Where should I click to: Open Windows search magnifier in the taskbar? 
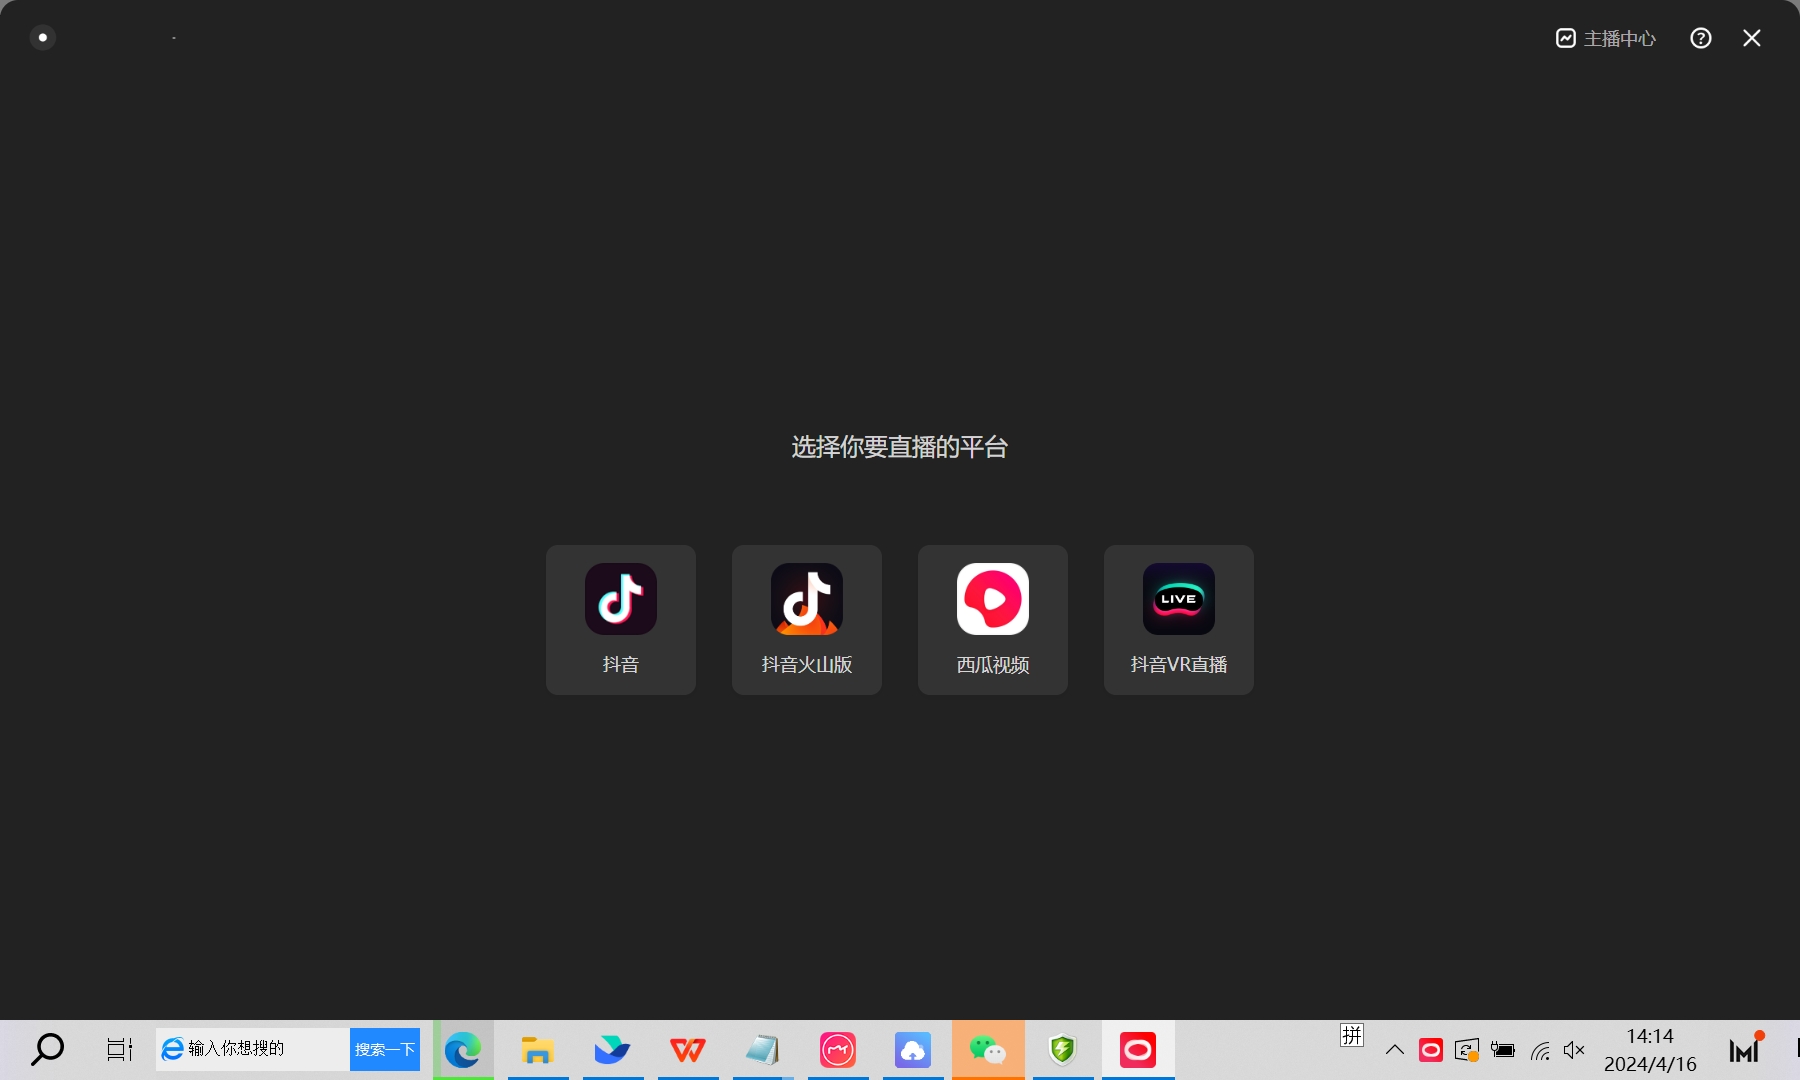[47, 1049]
